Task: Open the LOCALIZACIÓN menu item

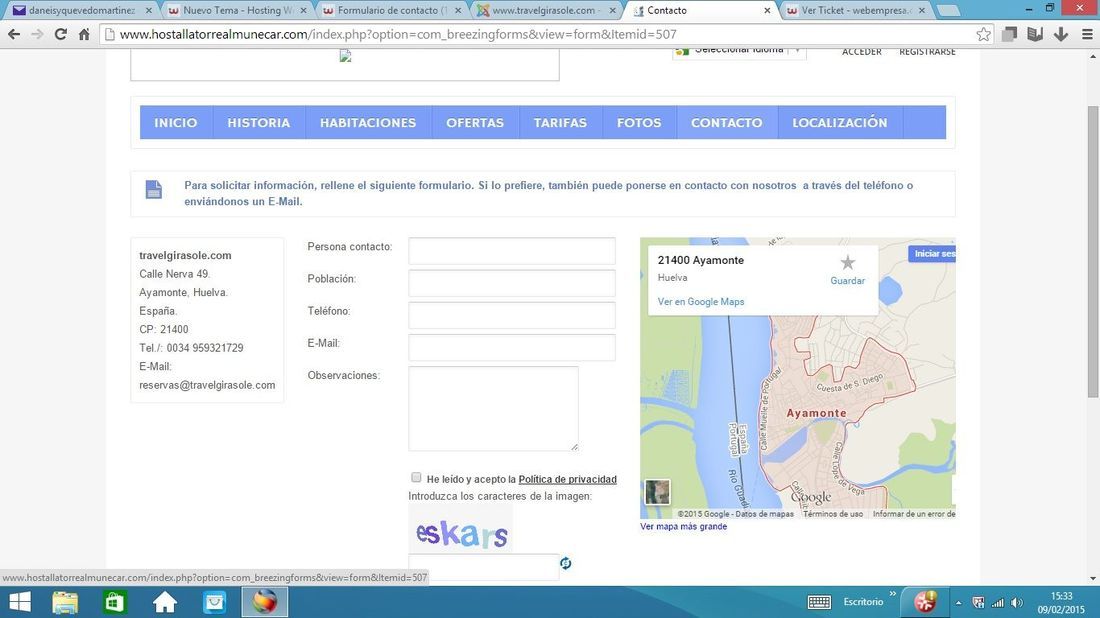Action: coord(840,123)
